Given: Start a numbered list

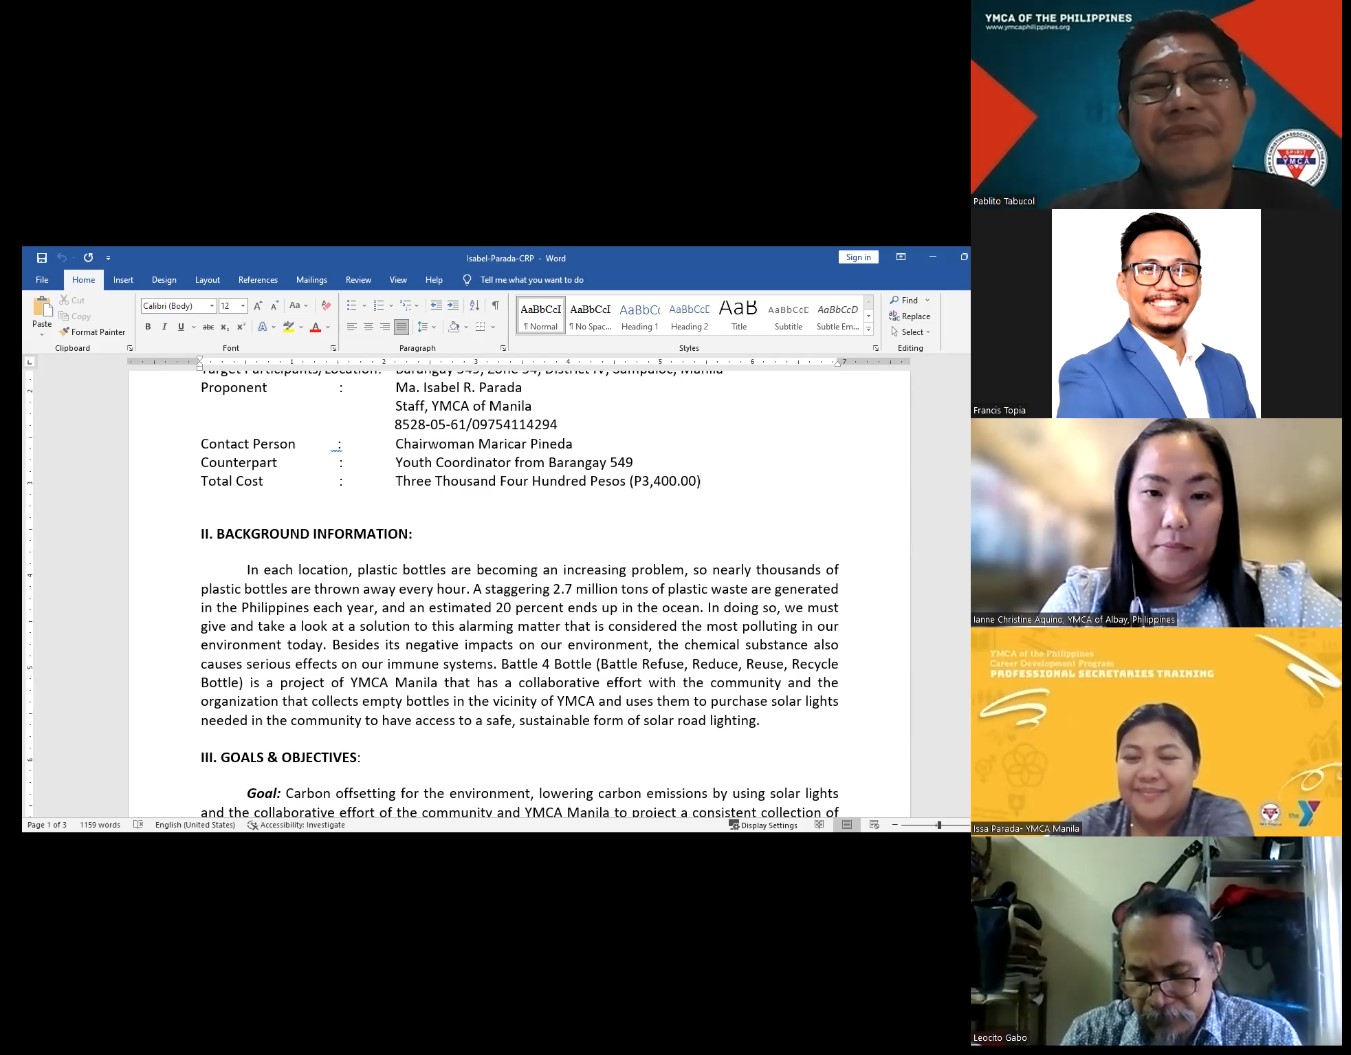Looking at the screenshot, I should pyautogui.click(x=379, y=306).
